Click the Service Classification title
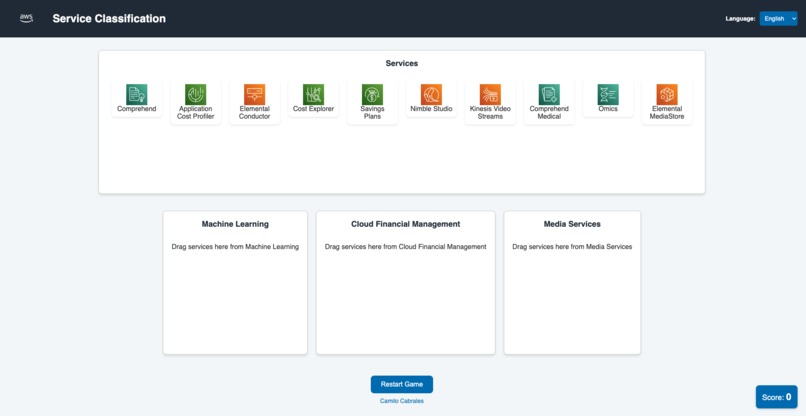The width and height of the screenshot is (806, 416). 109,19
